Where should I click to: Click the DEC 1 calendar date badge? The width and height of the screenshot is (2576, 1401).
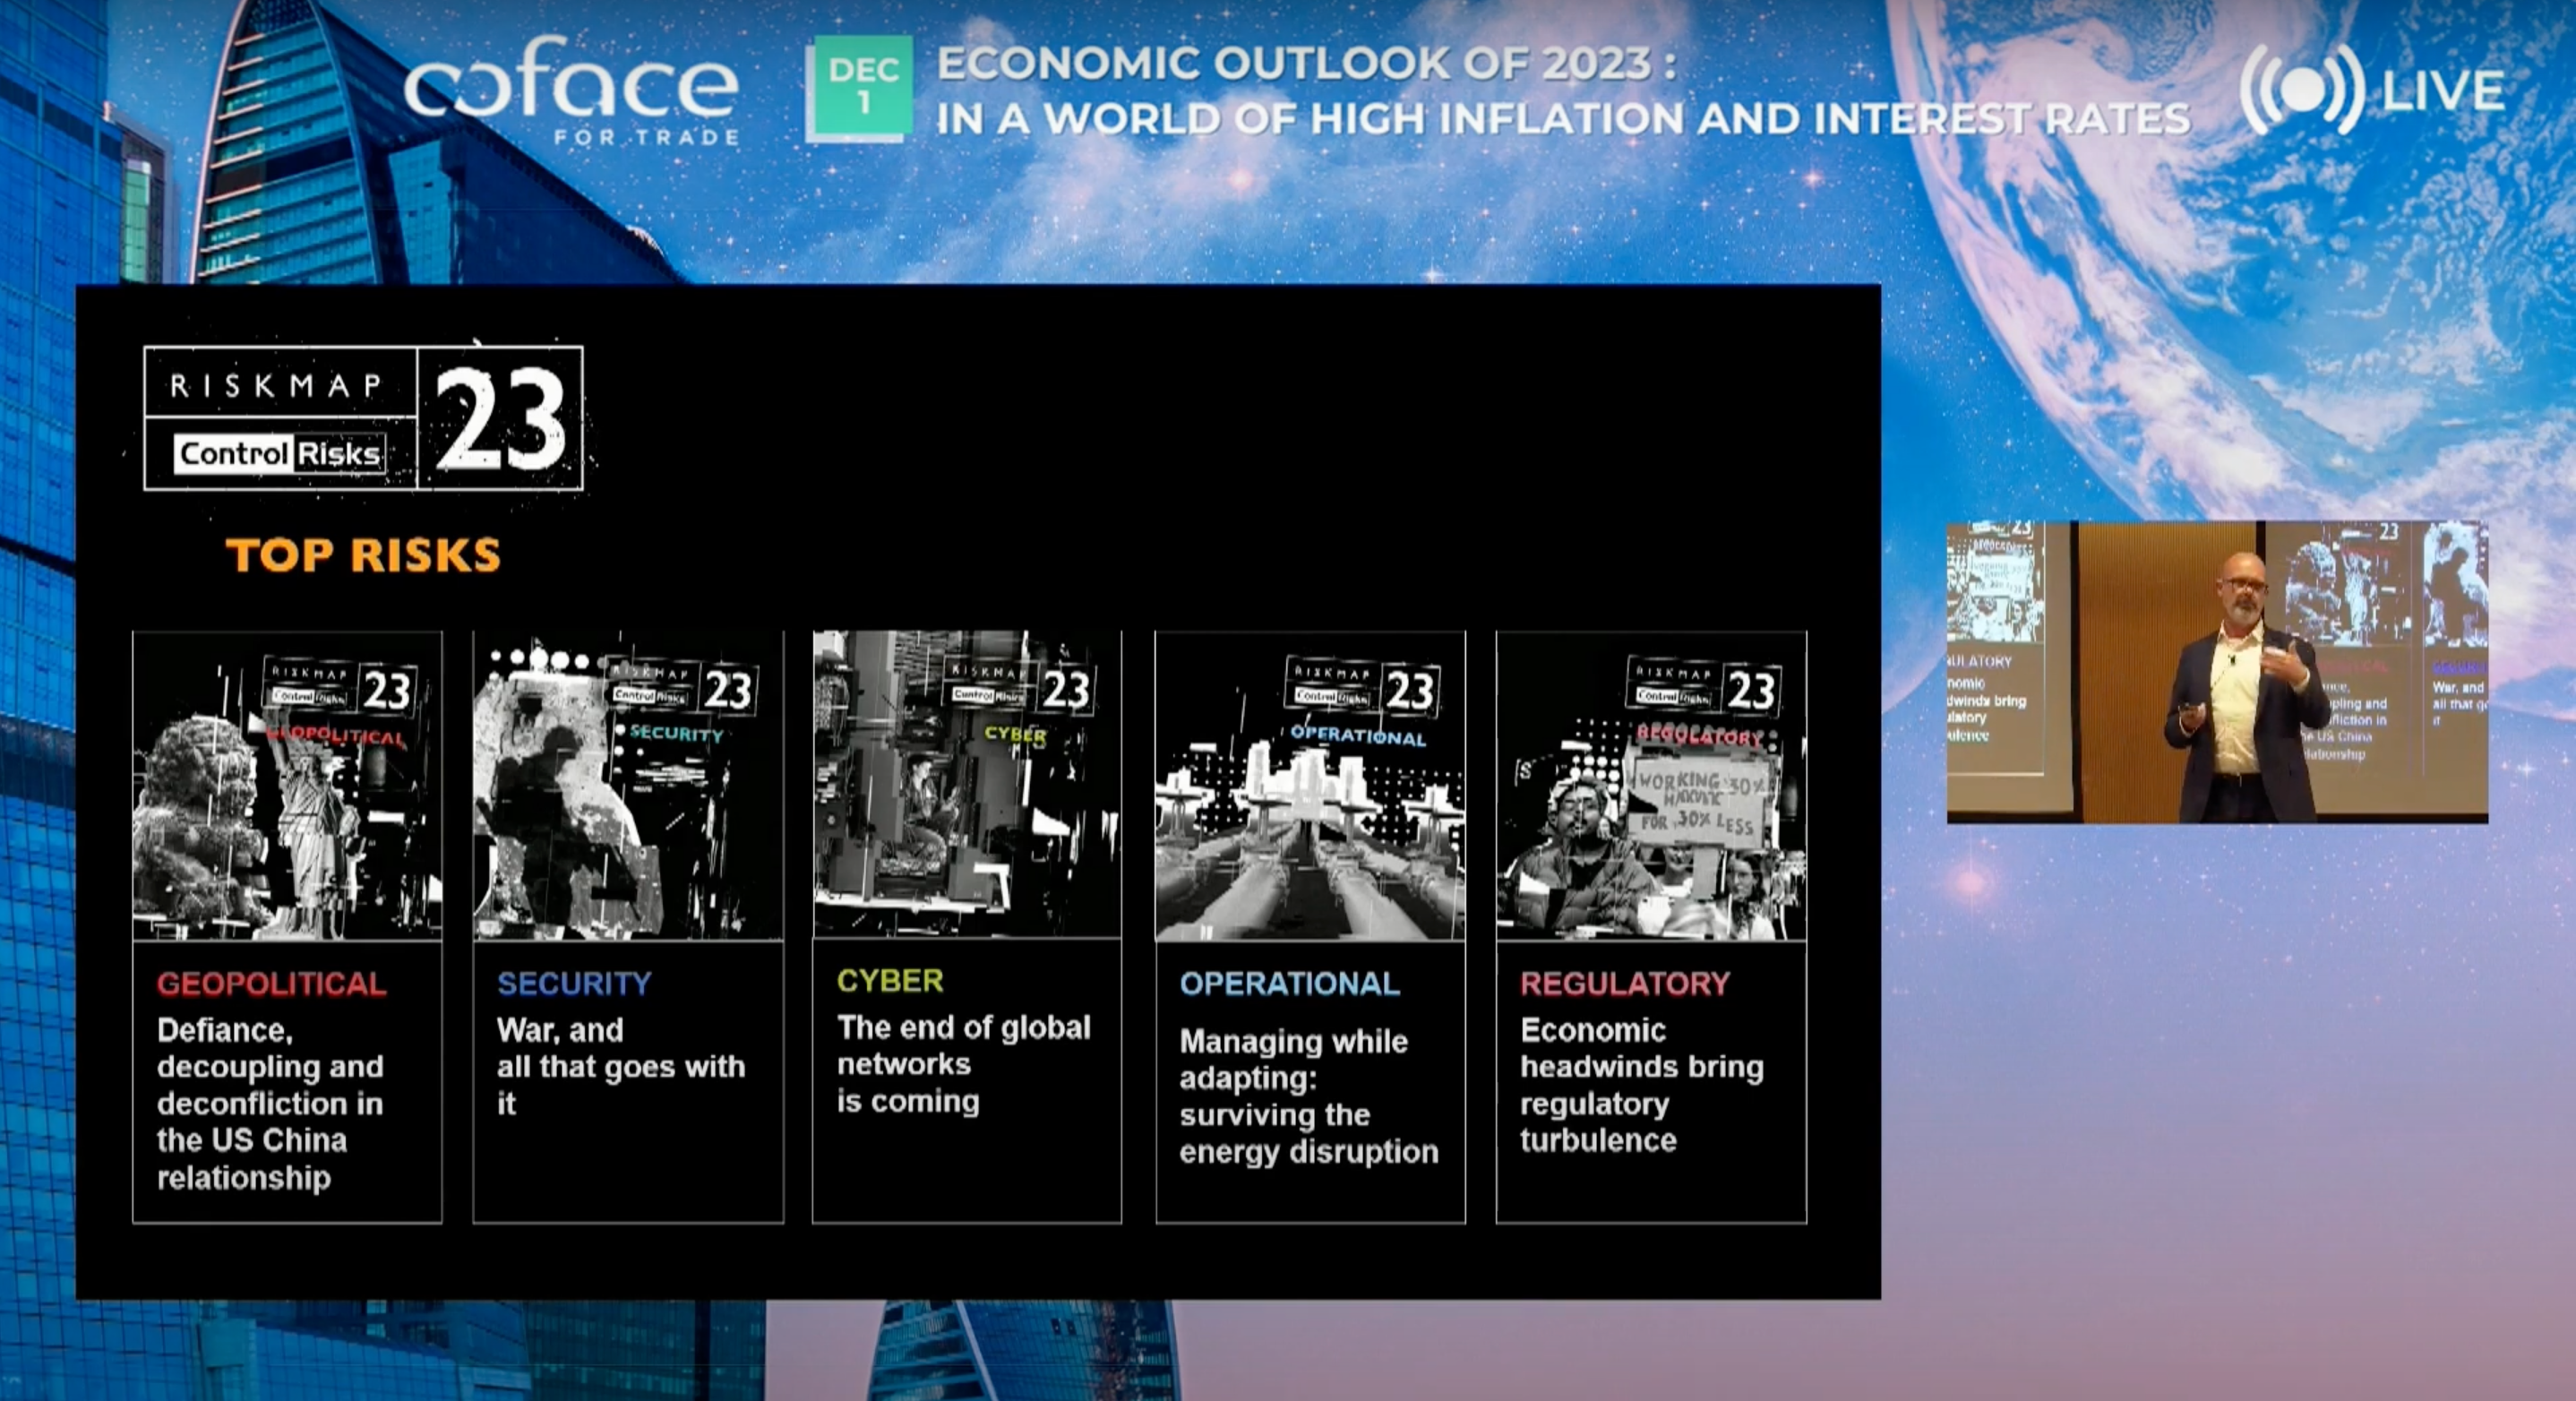click(x=860, y=88)
